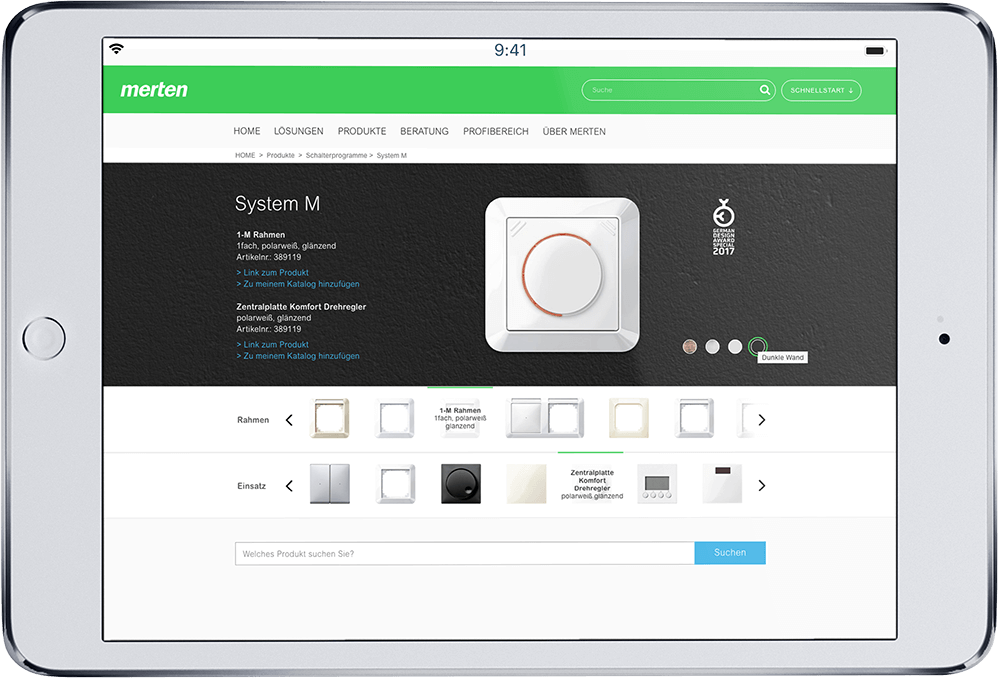Select the white frame insert in Einsatz row

[395, 484]
